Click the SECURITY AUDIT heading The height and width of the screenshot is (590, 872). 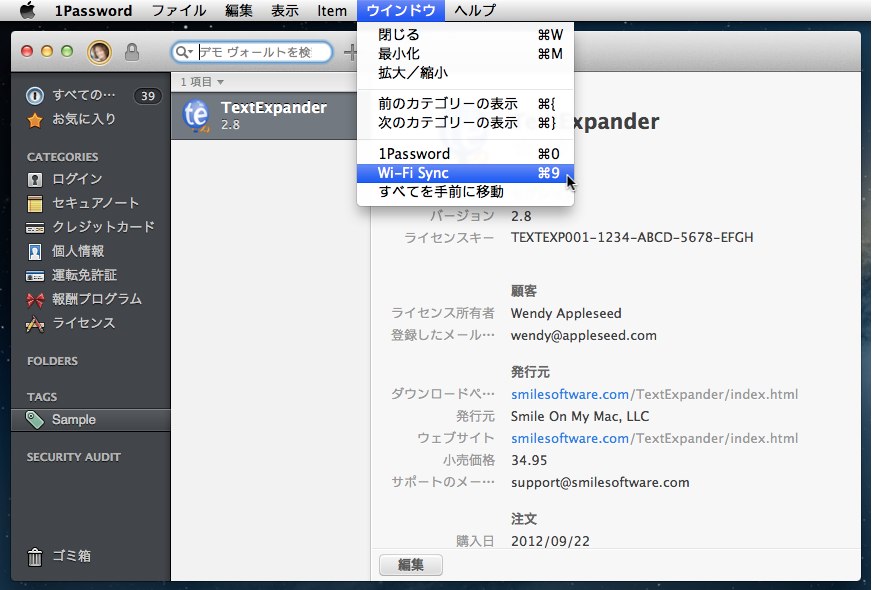pos(73,457)
